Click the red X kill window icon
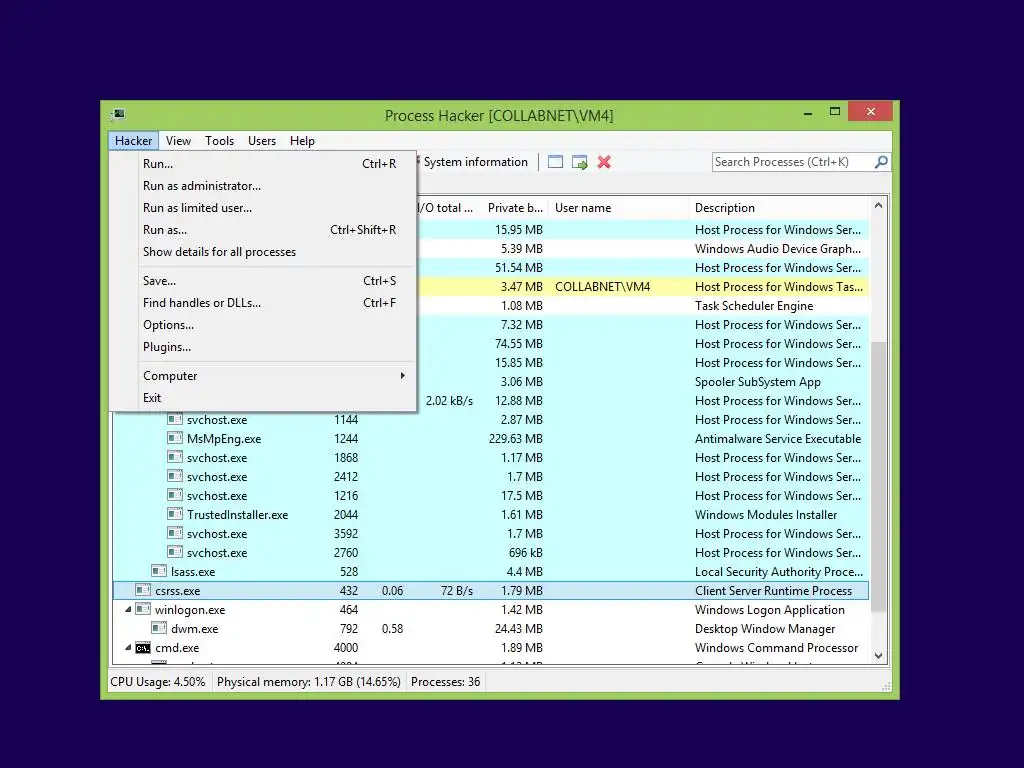 coord(604,162)
